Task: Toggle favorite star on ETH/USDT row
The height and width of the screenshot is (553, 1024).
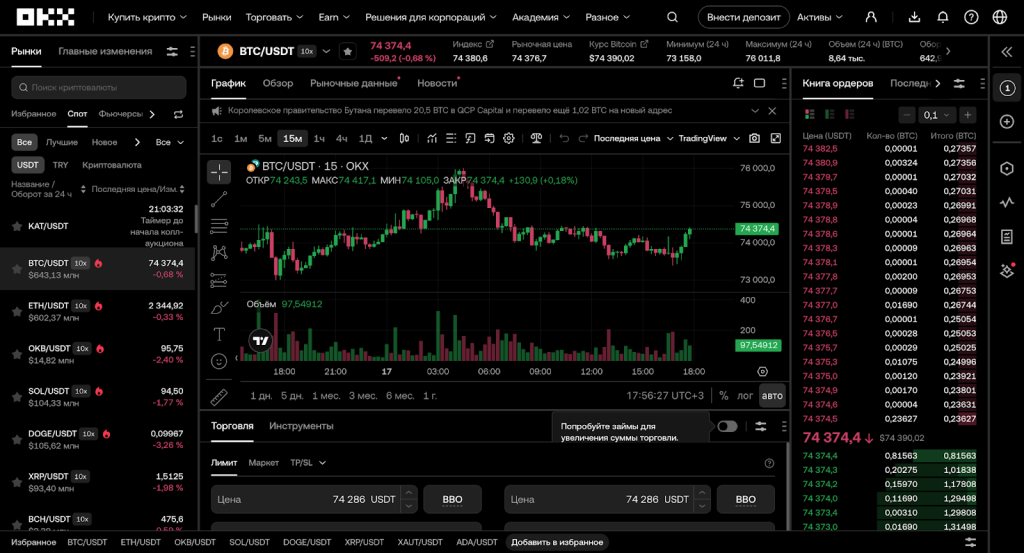Action: tap(17, 311)
